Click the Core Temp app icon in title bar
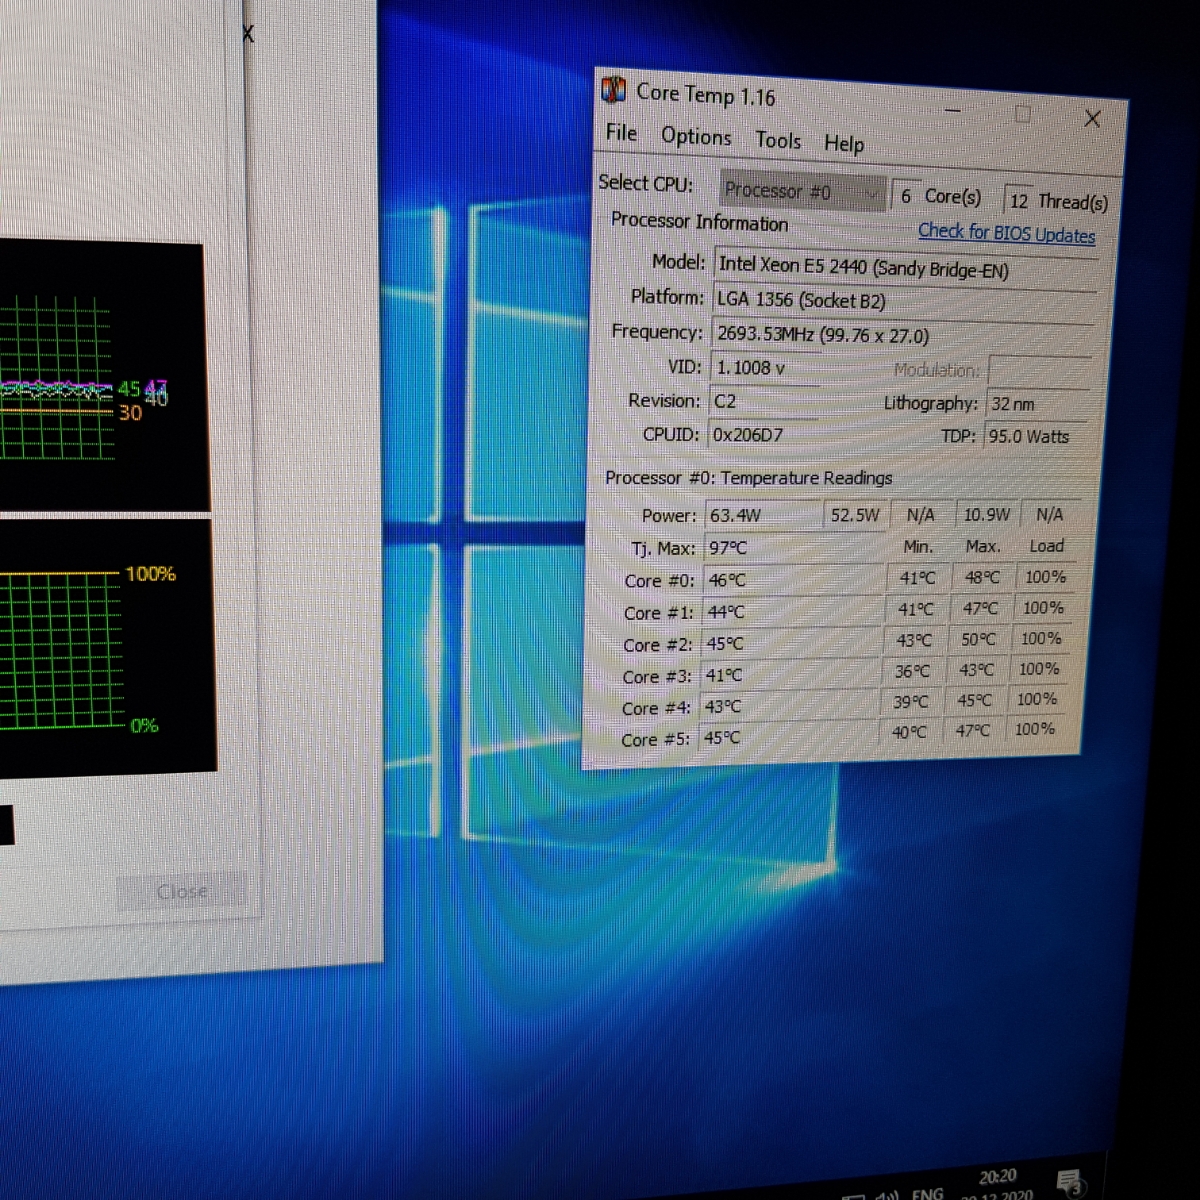Screen dimensions: 1200x1200 coord(613,90)
